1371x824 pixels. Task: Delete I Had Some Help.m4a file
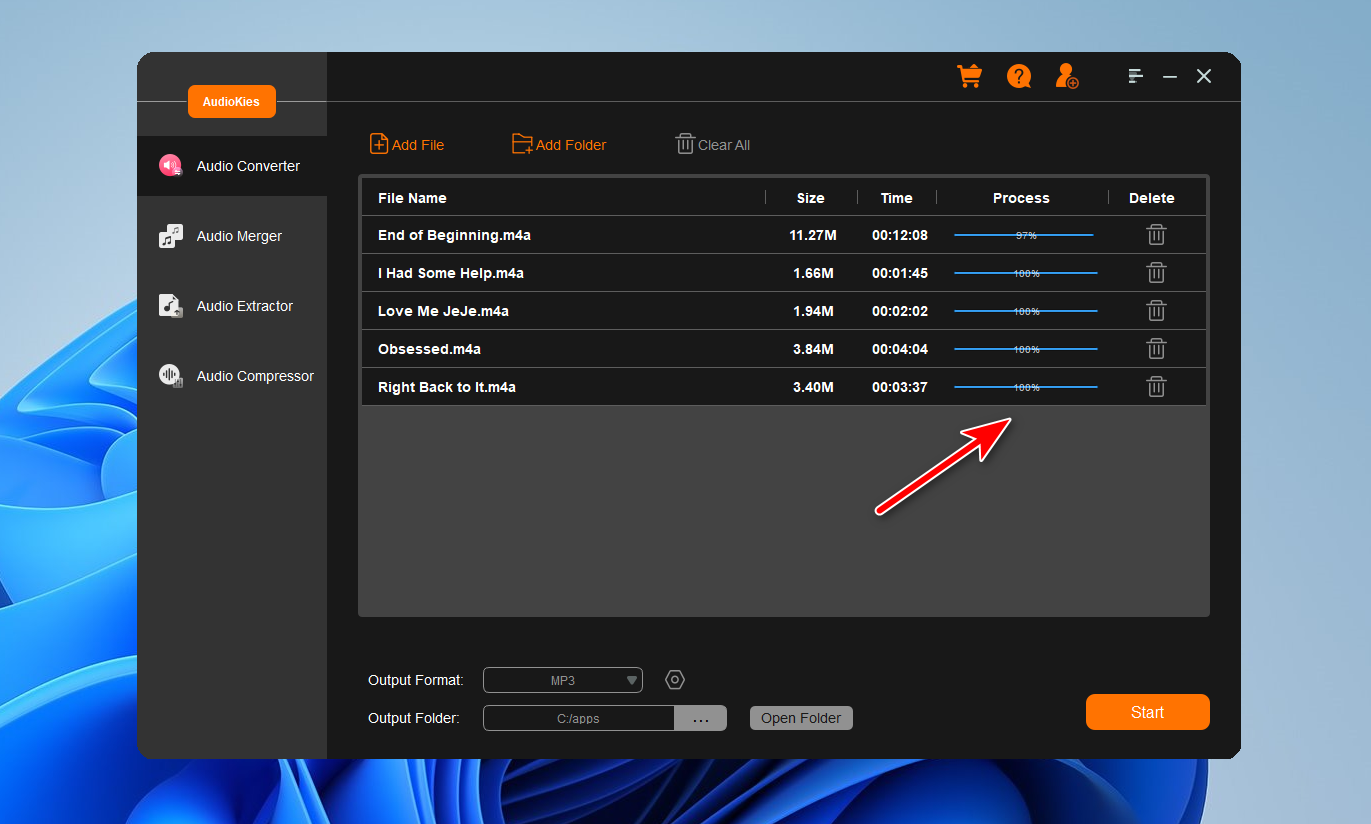click(x=1156, y=273)
